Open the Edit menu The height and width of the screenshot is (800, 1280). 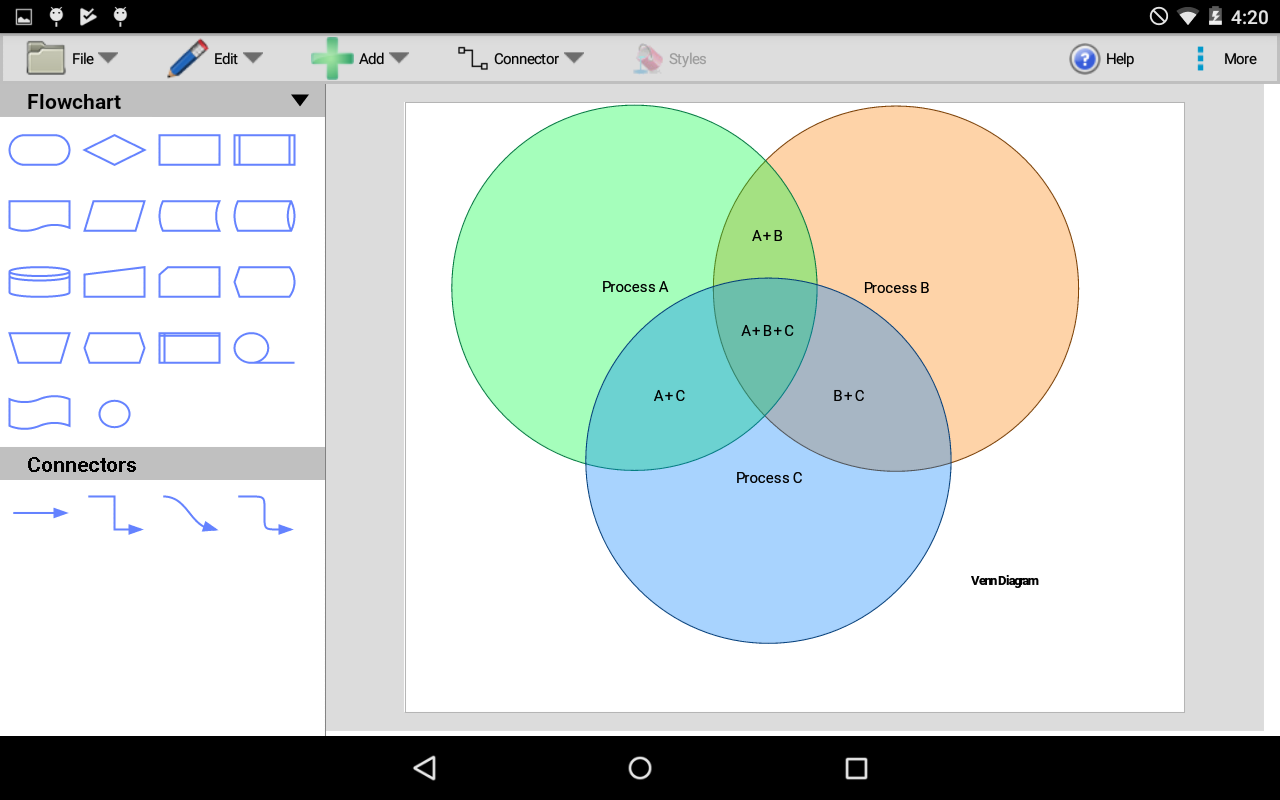[215, 59]
